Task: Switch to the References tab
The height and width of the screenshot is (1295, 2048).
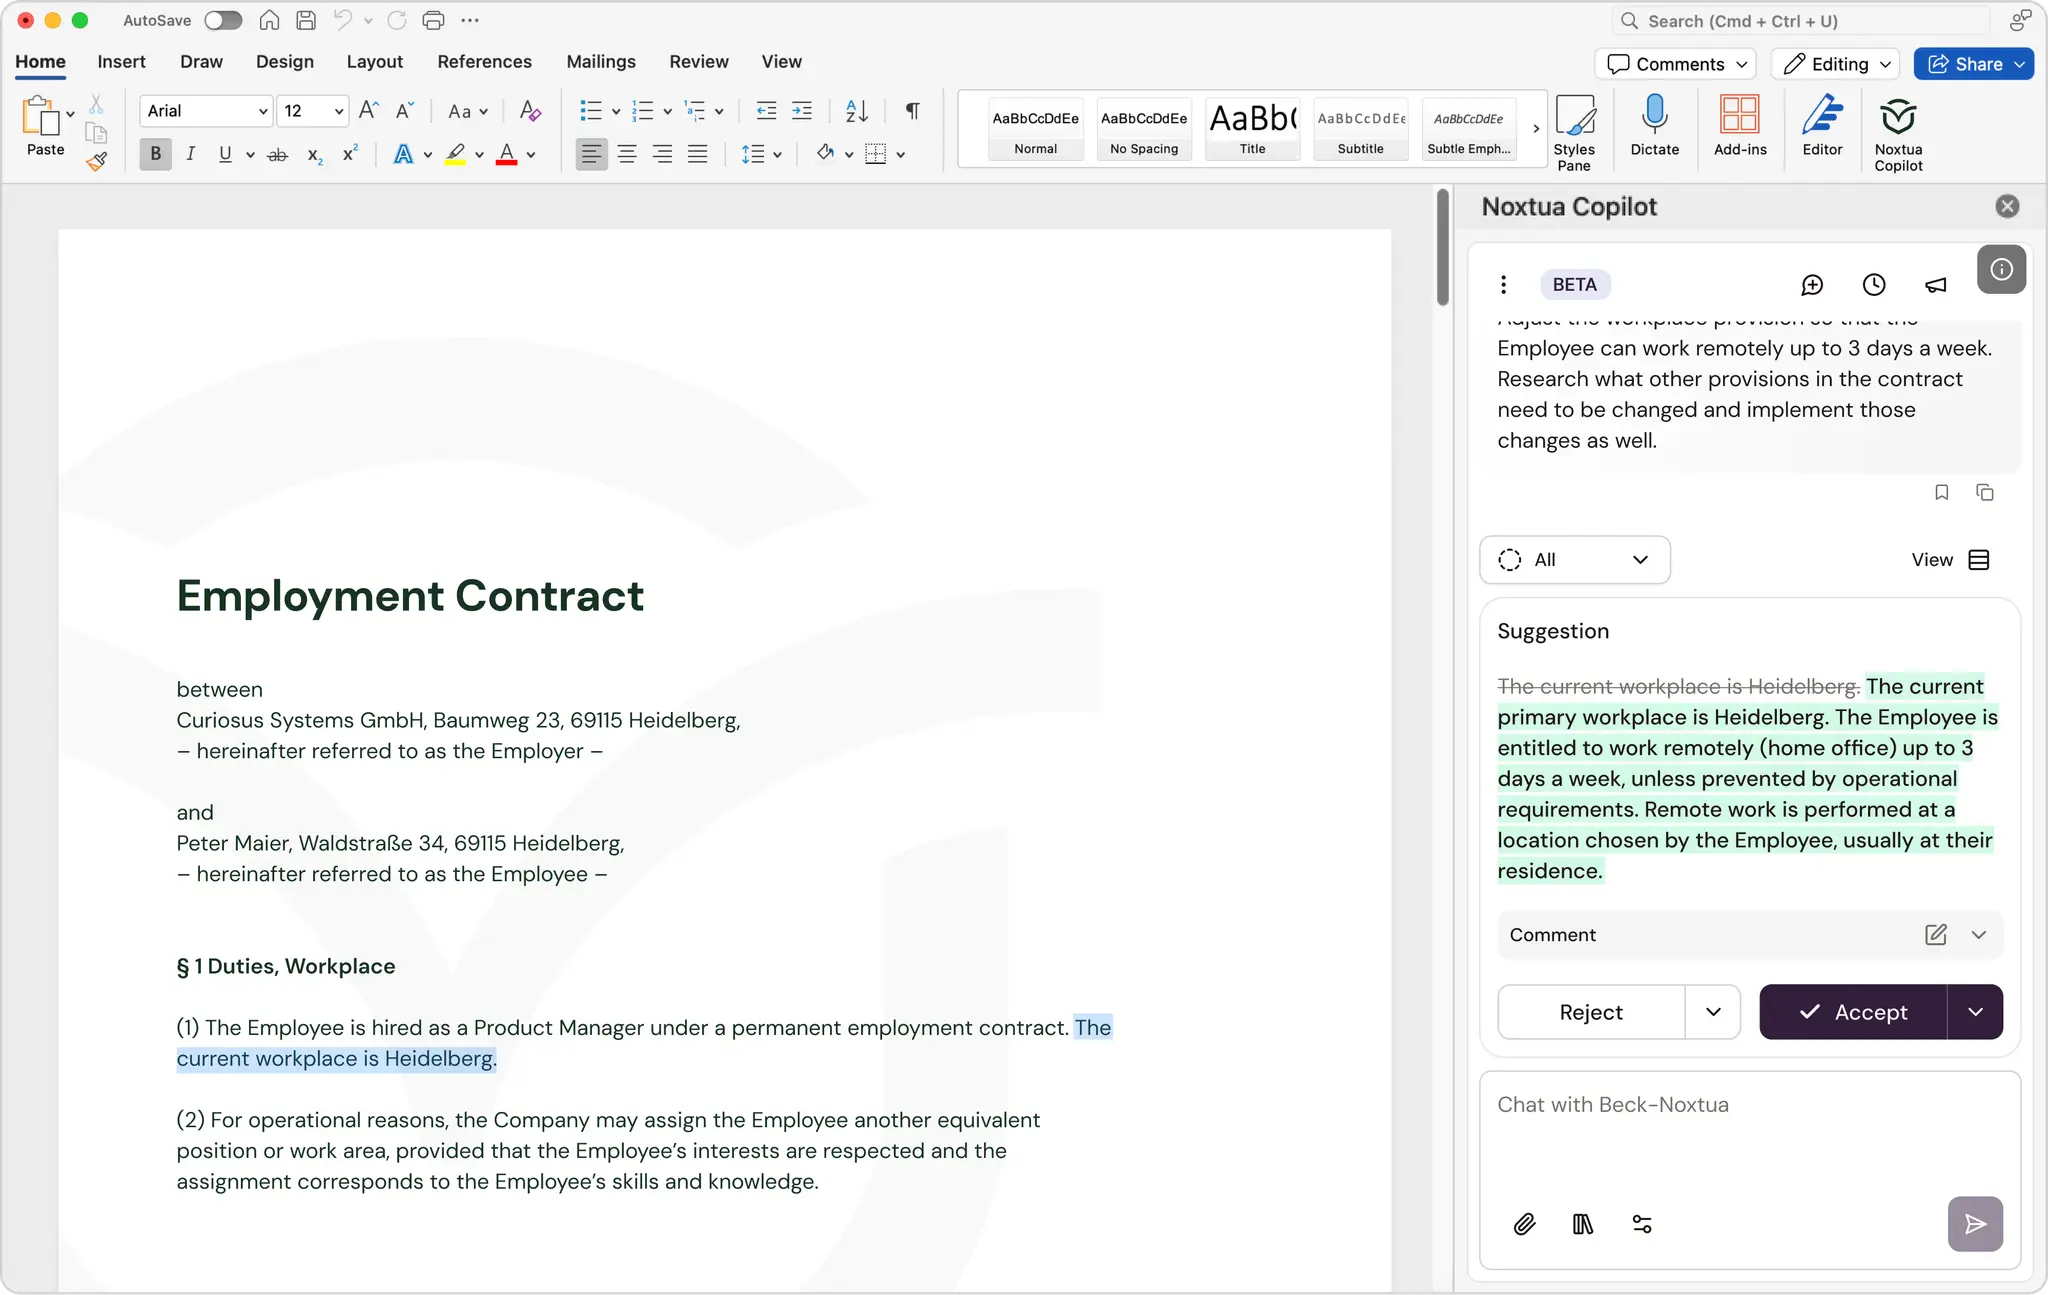Action: tap(484, 62)
